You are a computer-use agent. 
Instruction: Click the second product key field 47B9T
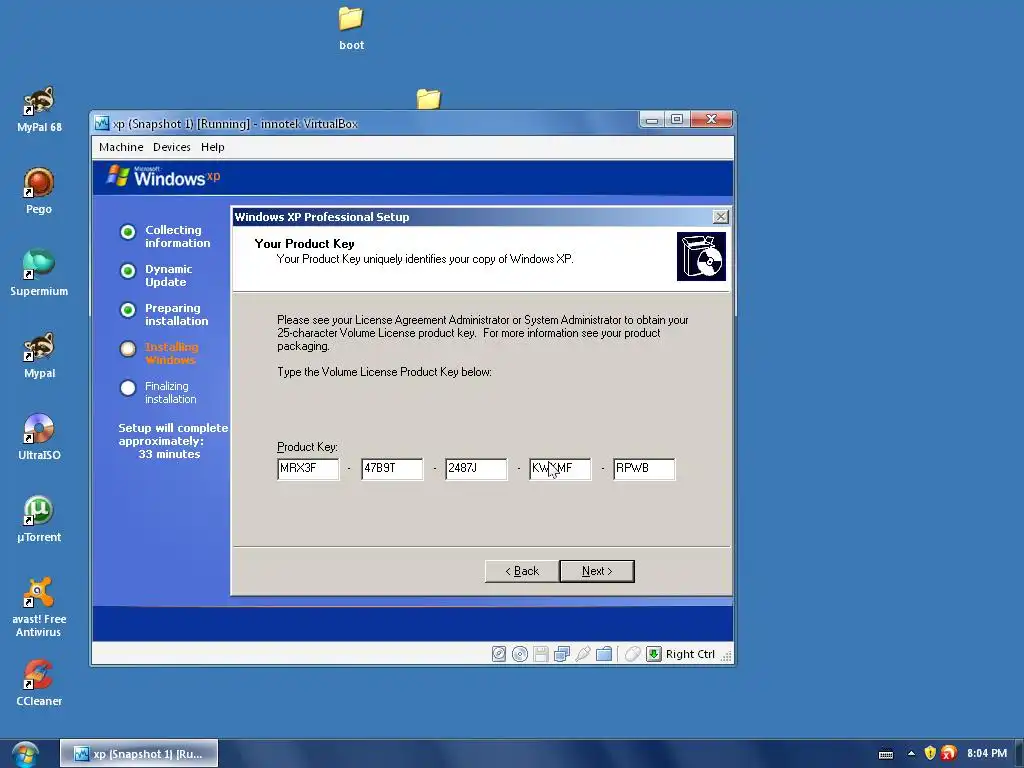pos(392,468)
